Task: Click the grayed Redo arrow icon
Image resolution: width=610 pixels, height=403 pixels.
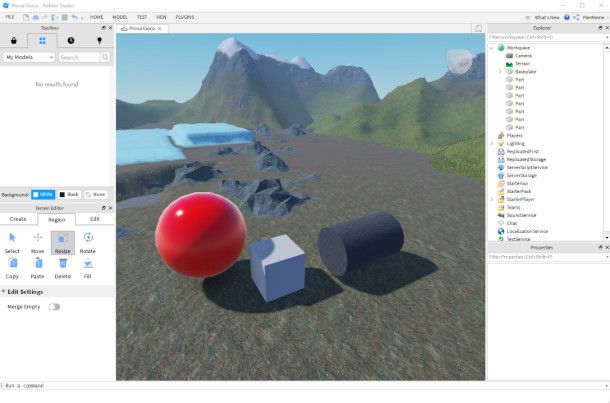Action: (x=45, y=17)
